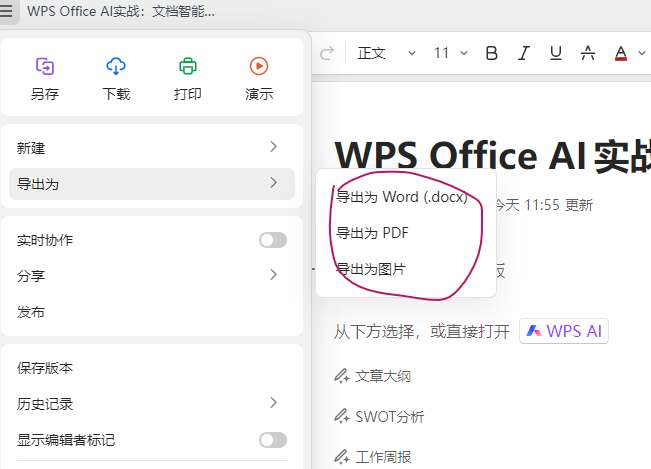The height and width of the screenshot is (469, 651).
Task: Click the Redo arrow icon
Action: coord(327,53)
